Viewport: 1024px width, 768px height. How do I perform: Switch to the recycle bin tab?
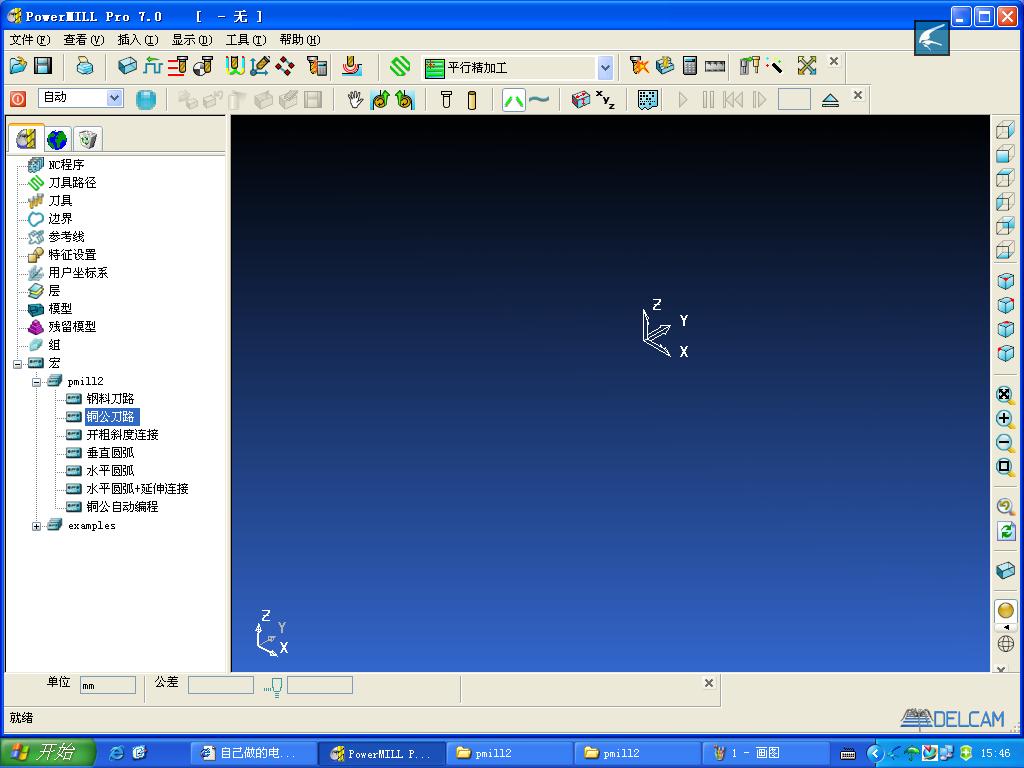point(87,139)
